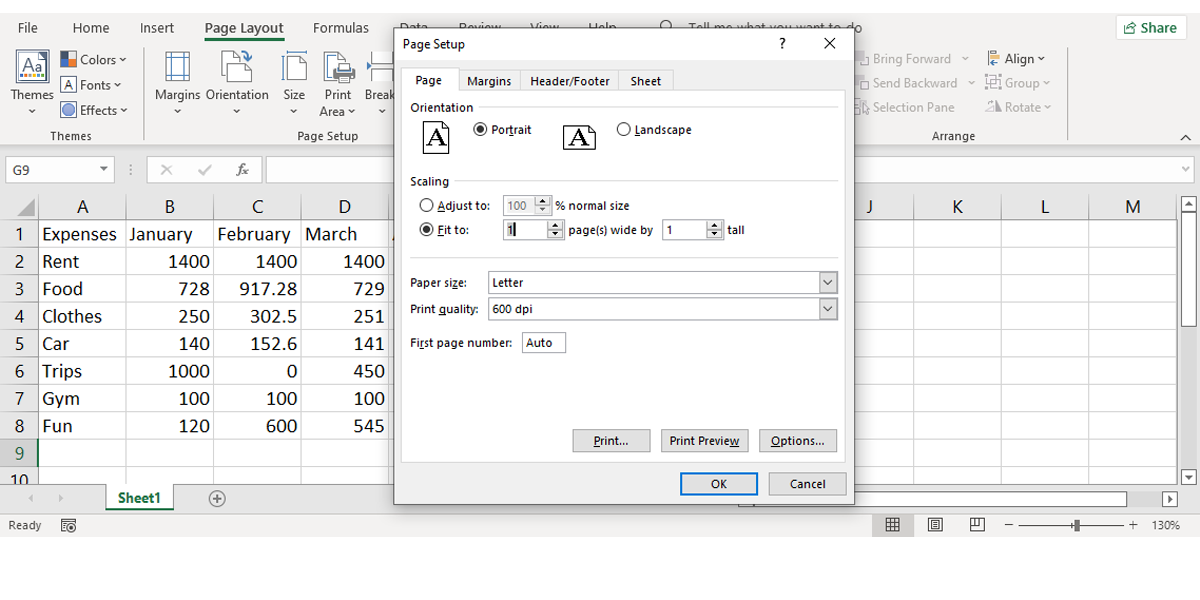Viewport: 1200px width, 600px height.
Task: Select the Sheet1 worksheet tab
Action: 139,498
